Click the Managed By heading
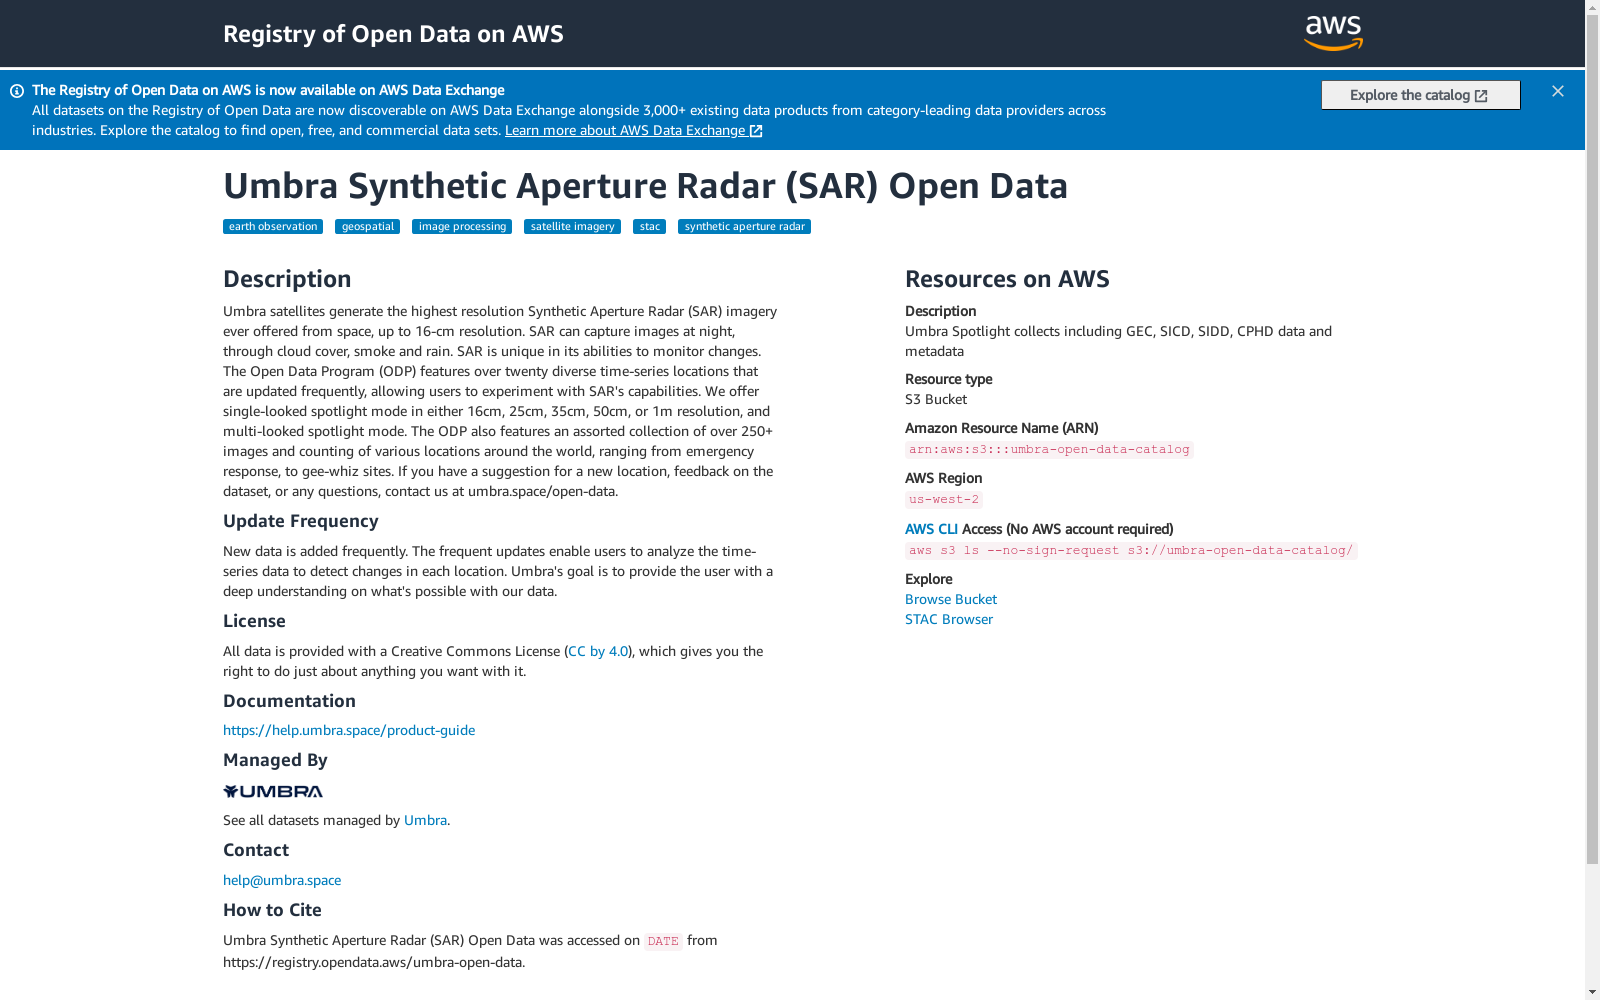This screenshot has height=1000, width=1600. coord(275,760)
